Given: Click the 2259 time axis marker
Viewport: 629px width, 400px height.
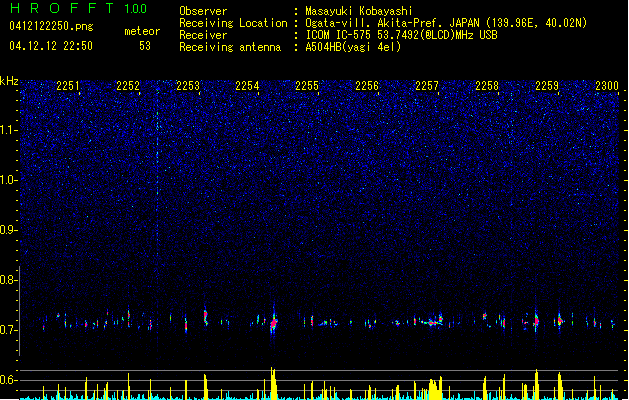Looking at the screenshot, I should click(x=547, y=86).
